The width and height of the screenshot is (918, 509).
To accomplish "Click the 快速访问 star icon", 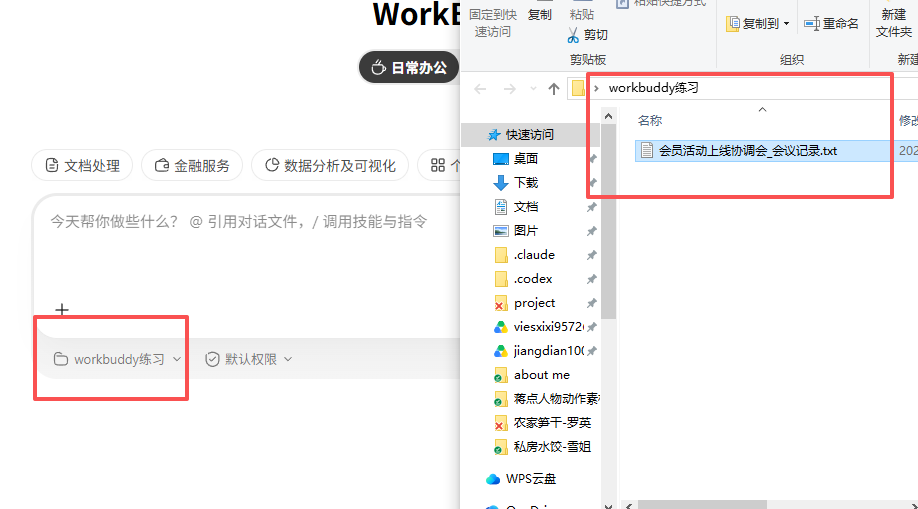I will (x=494, y=135).
